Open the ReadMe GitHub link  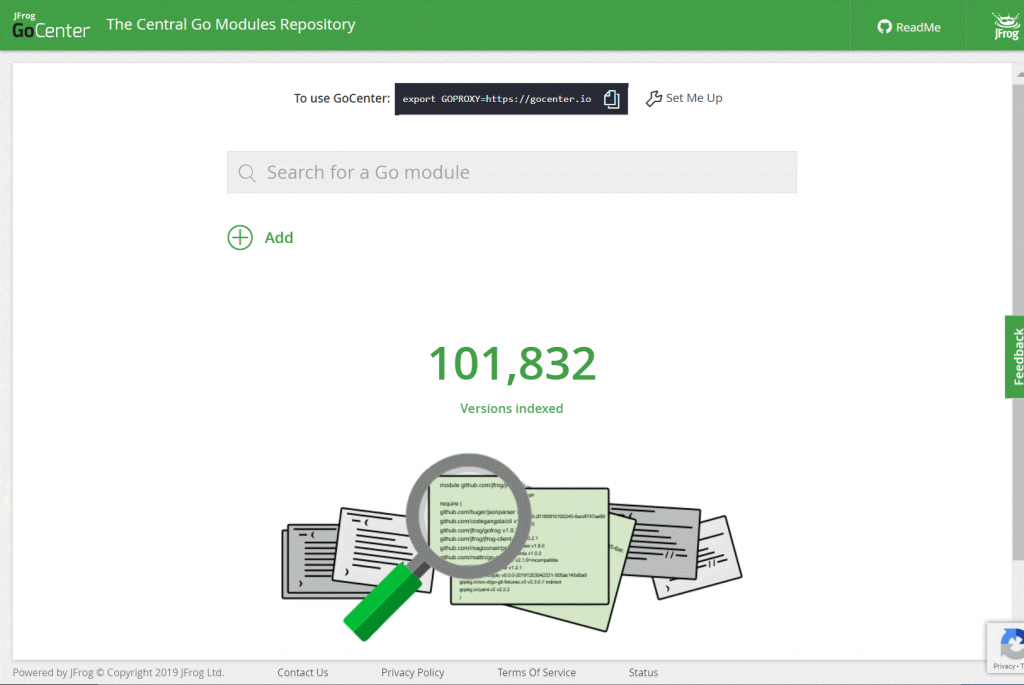tap(908, 27)
